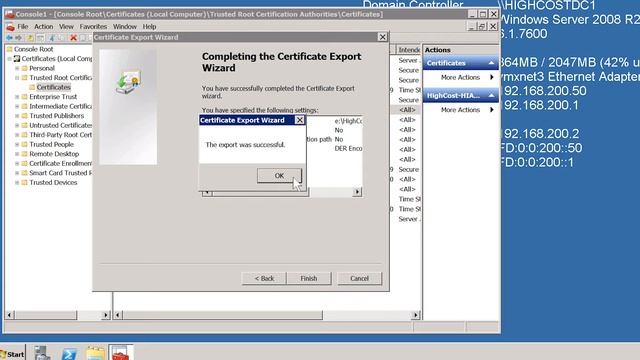Select the highlighted Certificates subfolder
The width and height of the screenshot is (640, 360).
[53, 87]
